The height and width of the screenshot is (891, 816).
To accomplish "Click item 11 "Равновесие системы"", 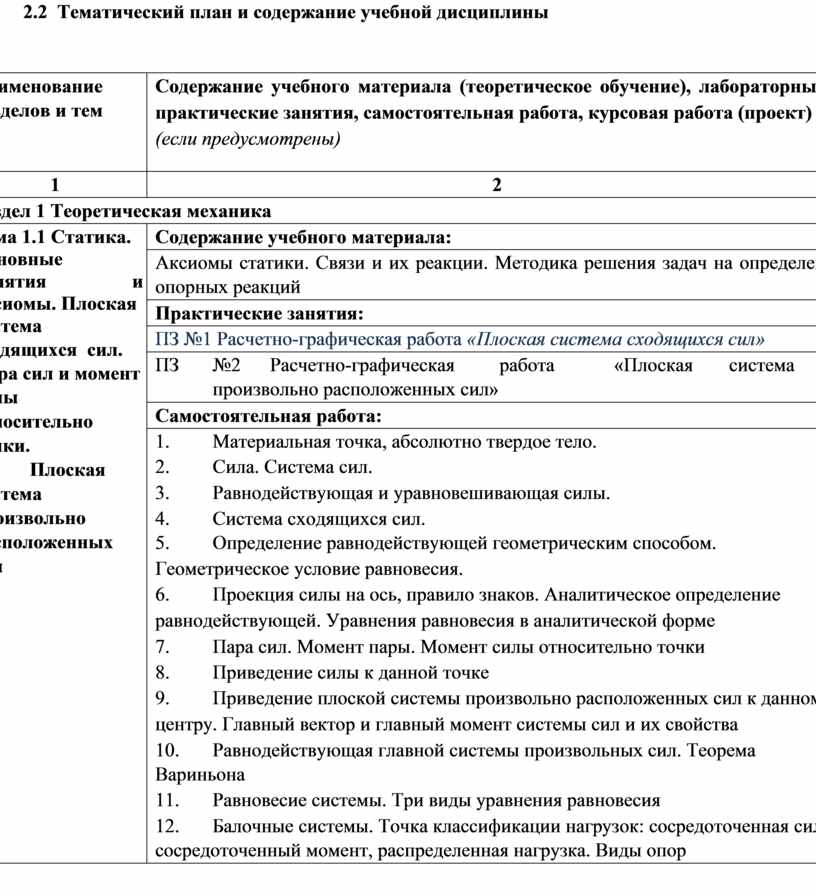I will pyautogui.click(x=436, y=800).
